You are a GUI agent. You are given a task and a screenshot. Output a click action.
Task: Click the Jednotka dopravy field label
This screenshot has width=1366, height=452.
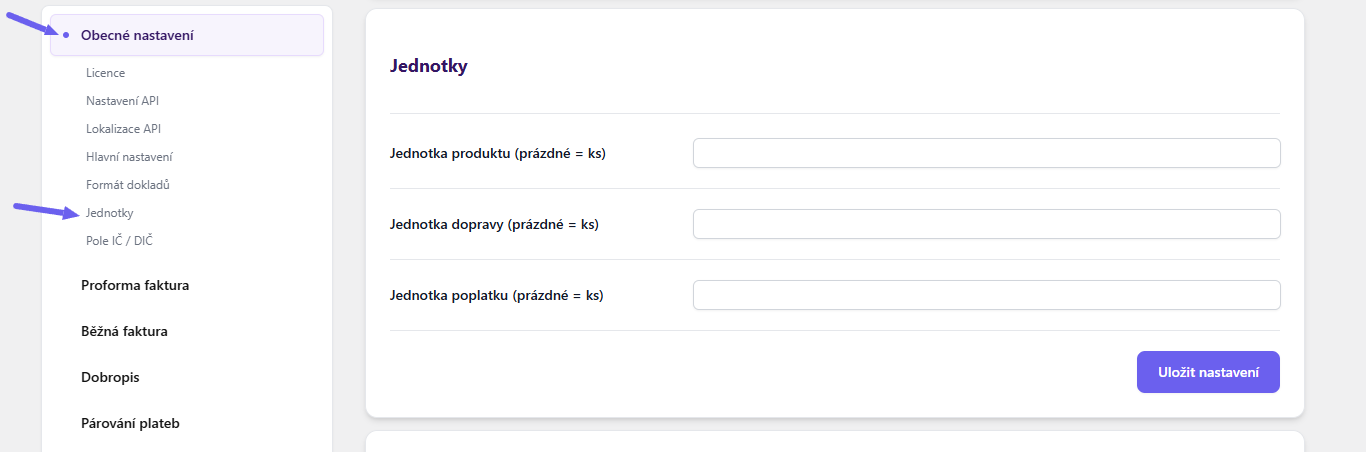[x=494, y=224]
